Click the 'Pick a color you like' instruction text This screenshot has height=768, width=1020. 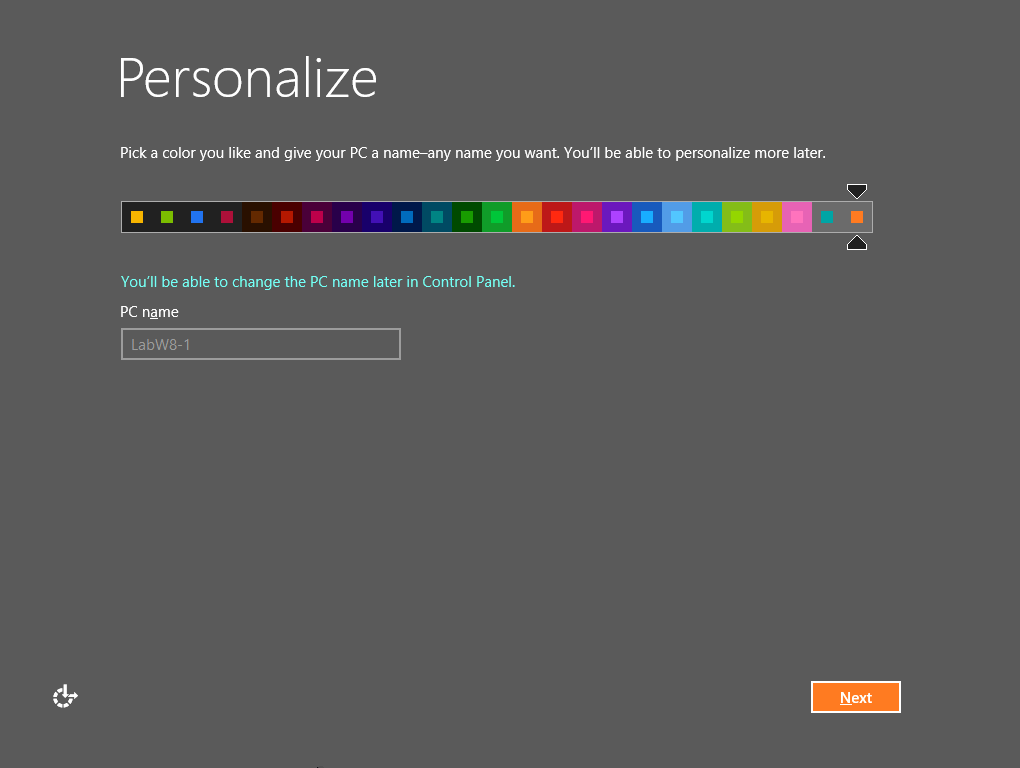point(473,153)
